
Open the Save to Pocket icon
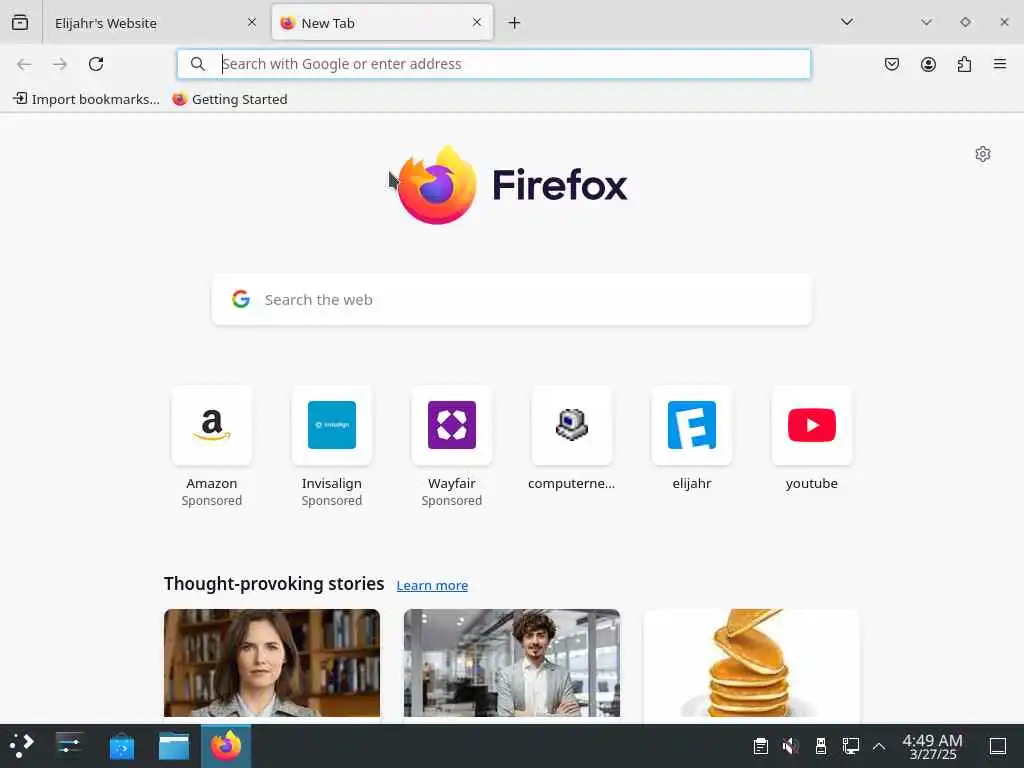pos(892,64)
